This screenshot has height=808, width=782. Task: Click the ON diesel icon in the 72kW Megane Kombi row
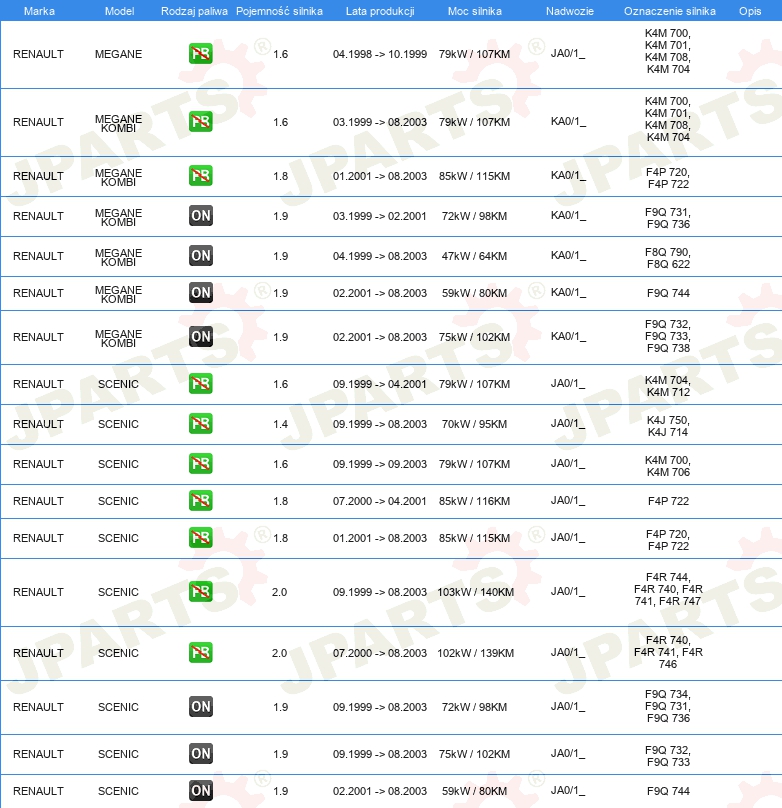click(x=200, y=215)
